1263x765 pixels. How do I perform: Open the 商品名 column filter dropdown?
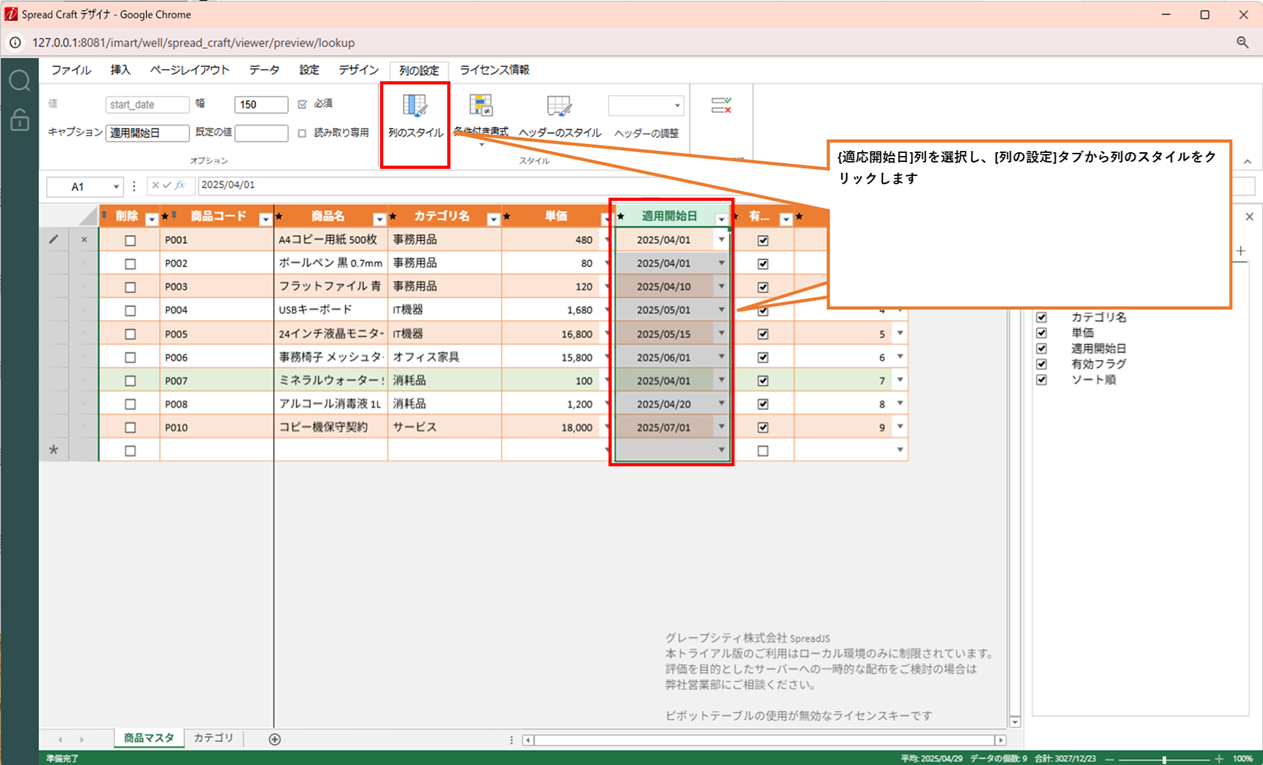click(x=379, y=219)
